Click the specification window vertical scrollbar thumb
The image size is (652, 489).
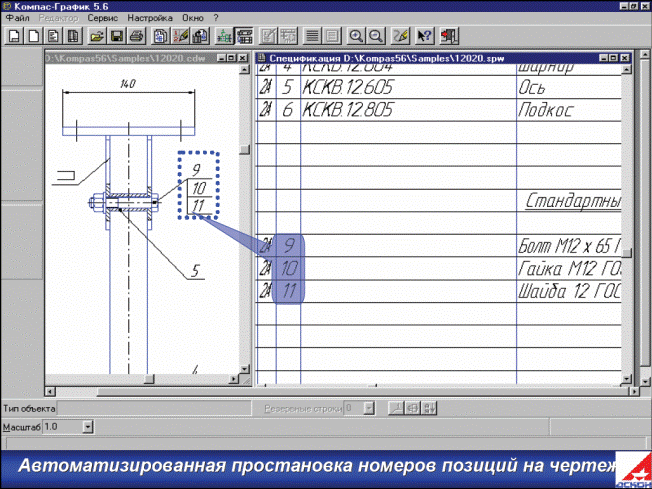[627, 252]
